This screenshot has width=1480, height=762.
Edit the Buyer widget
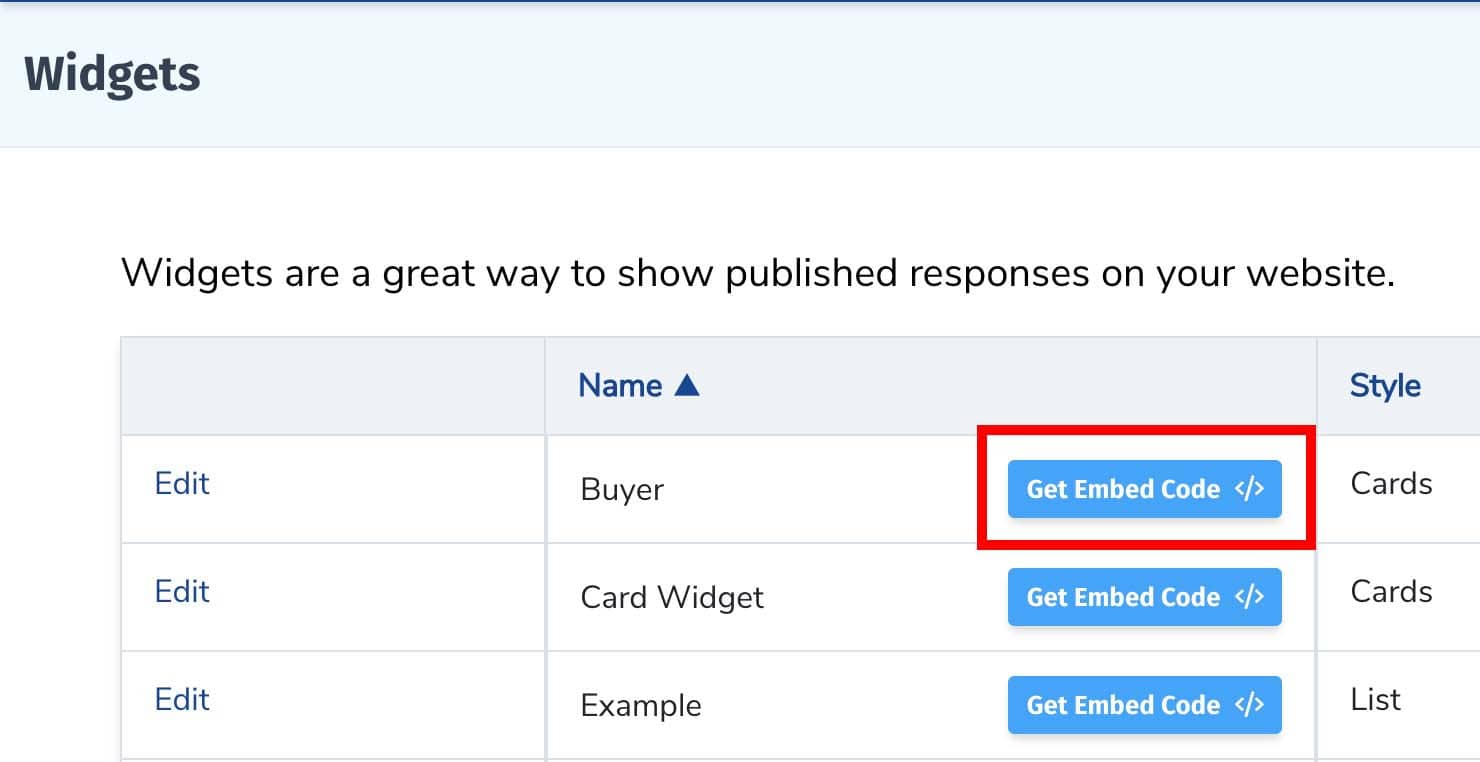[x=182, y=484]
